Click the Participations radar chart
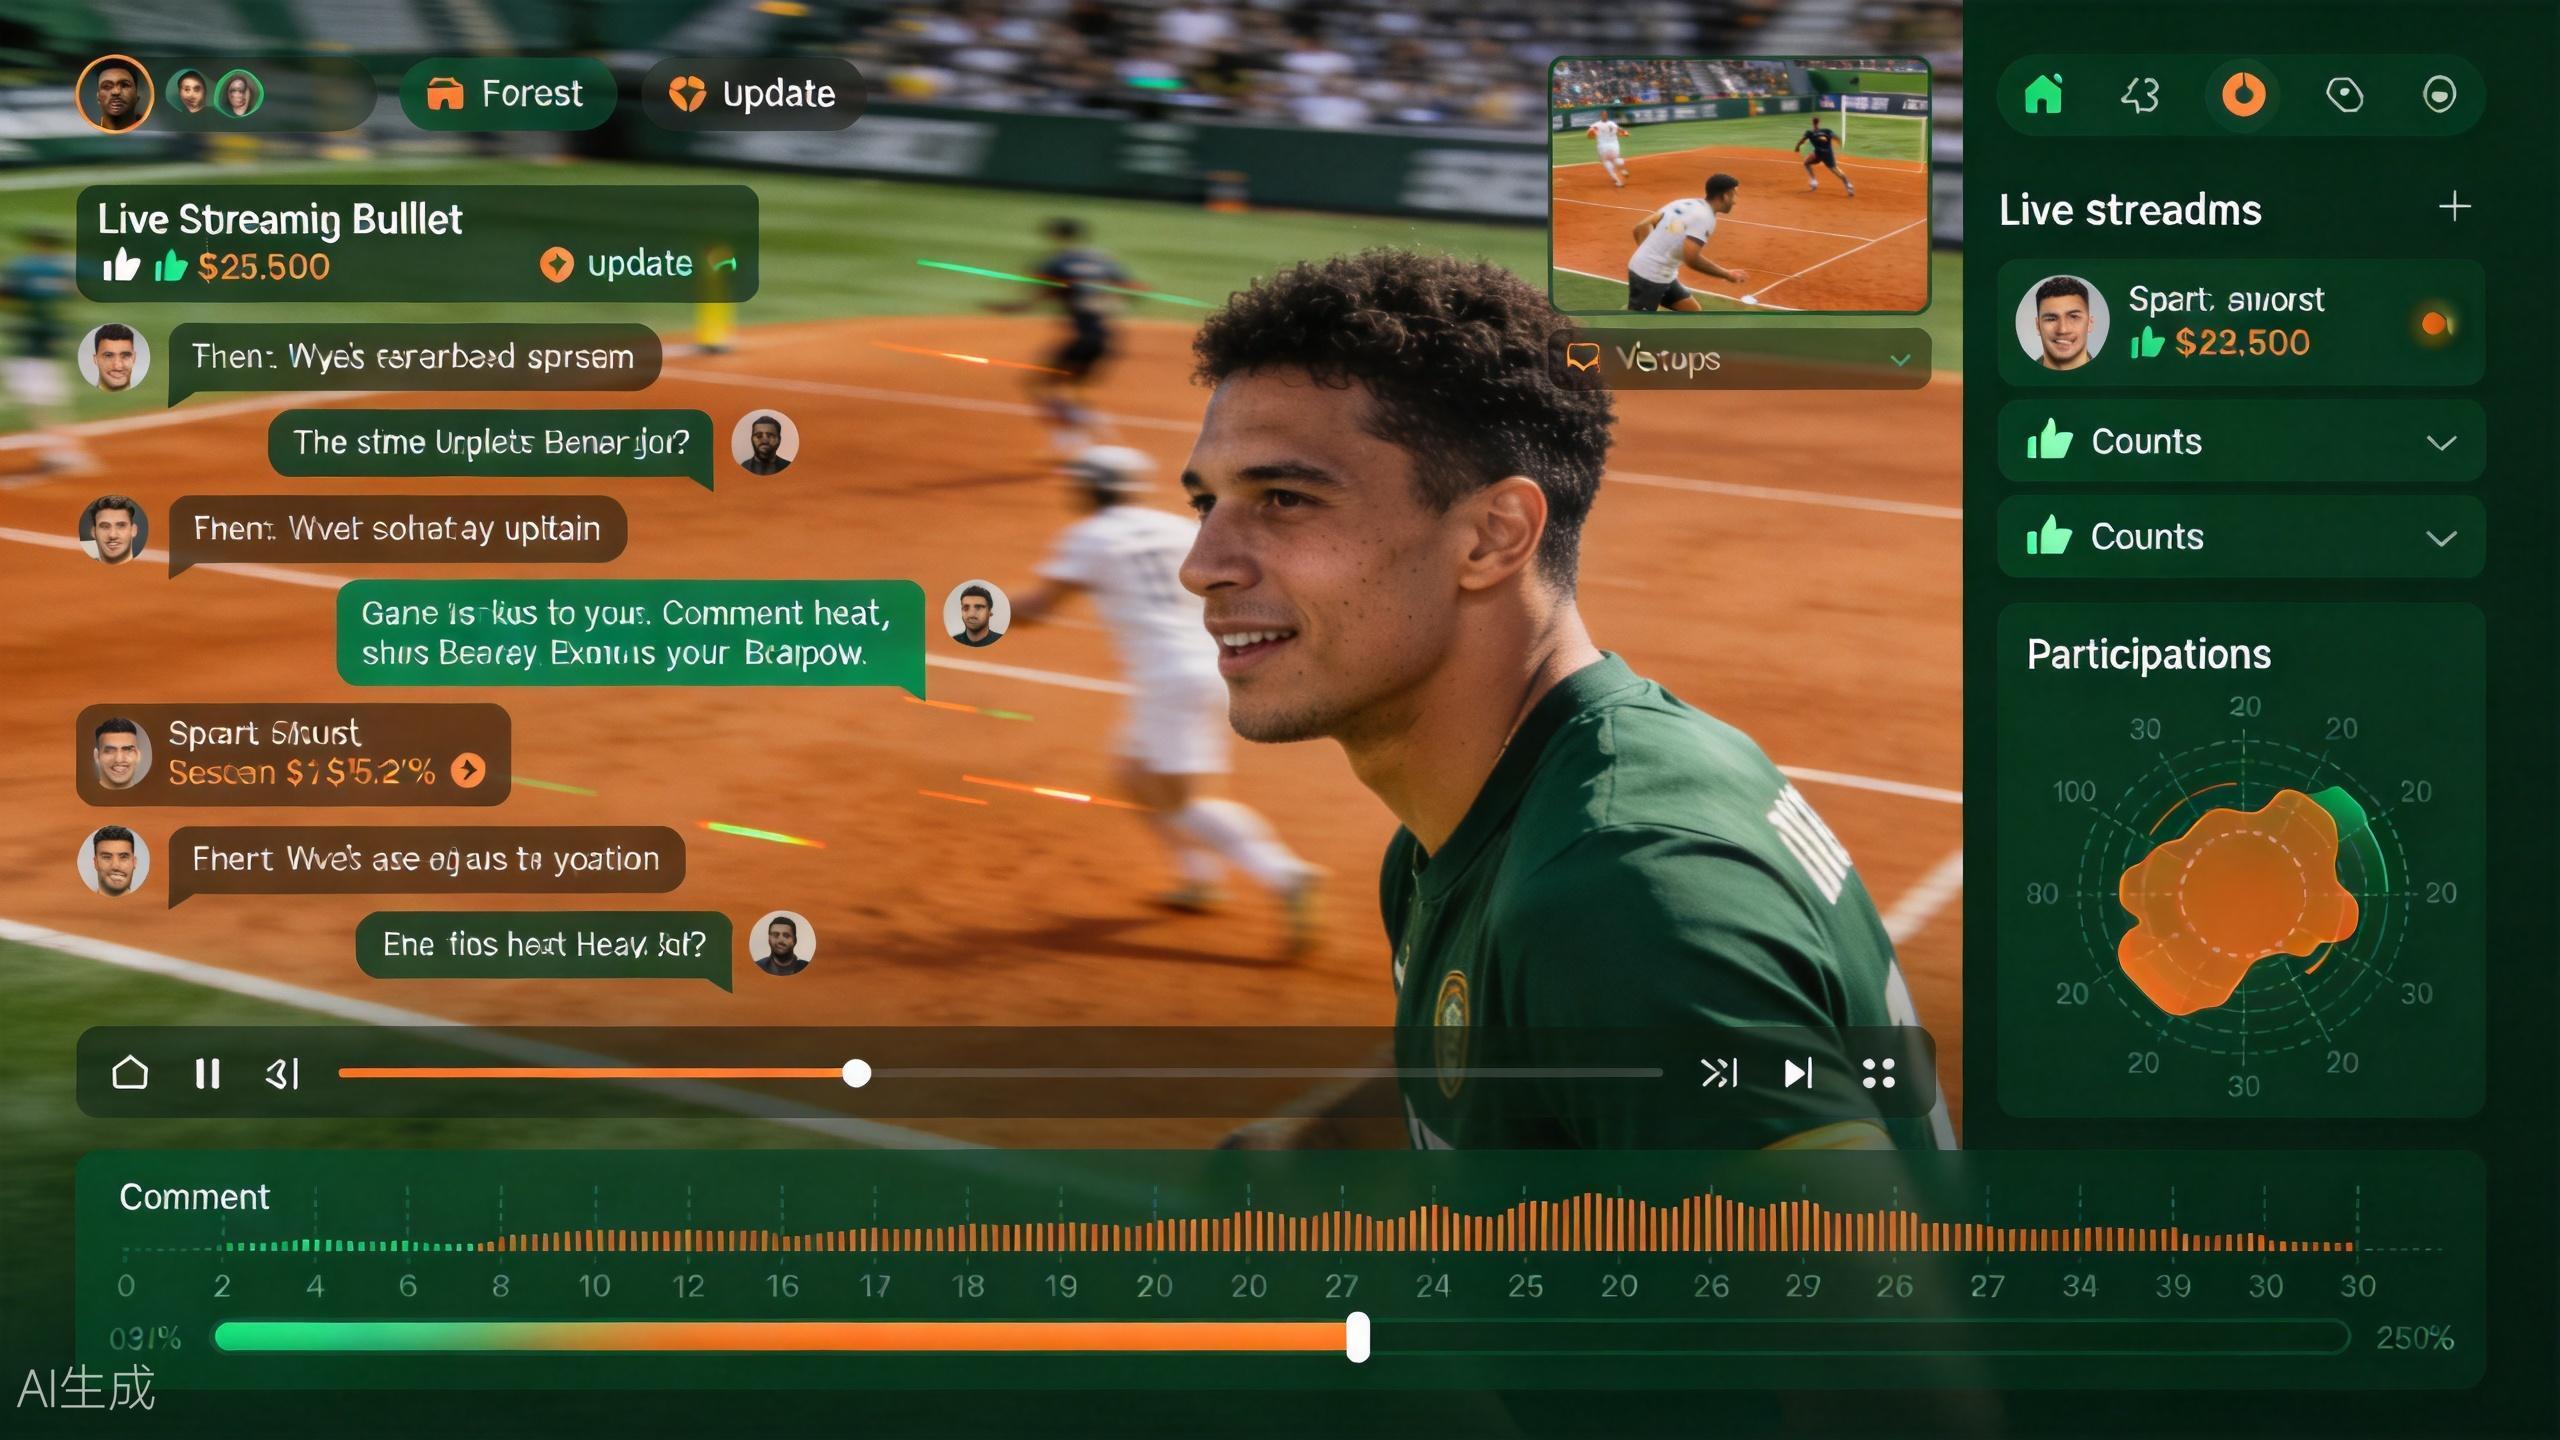 pyautogui.click(x=2242, y=896)
